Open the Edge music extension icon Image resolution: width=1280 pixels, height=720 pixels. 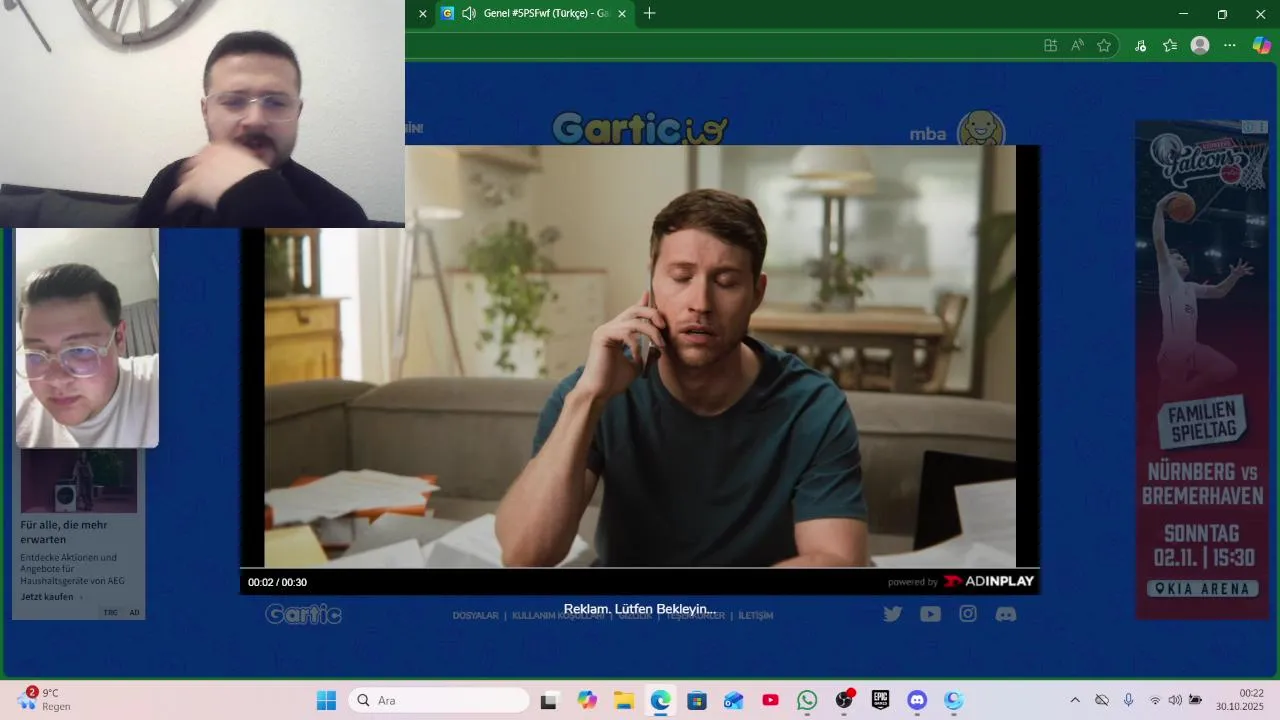pyautogui.click(x=1141, y=45)
